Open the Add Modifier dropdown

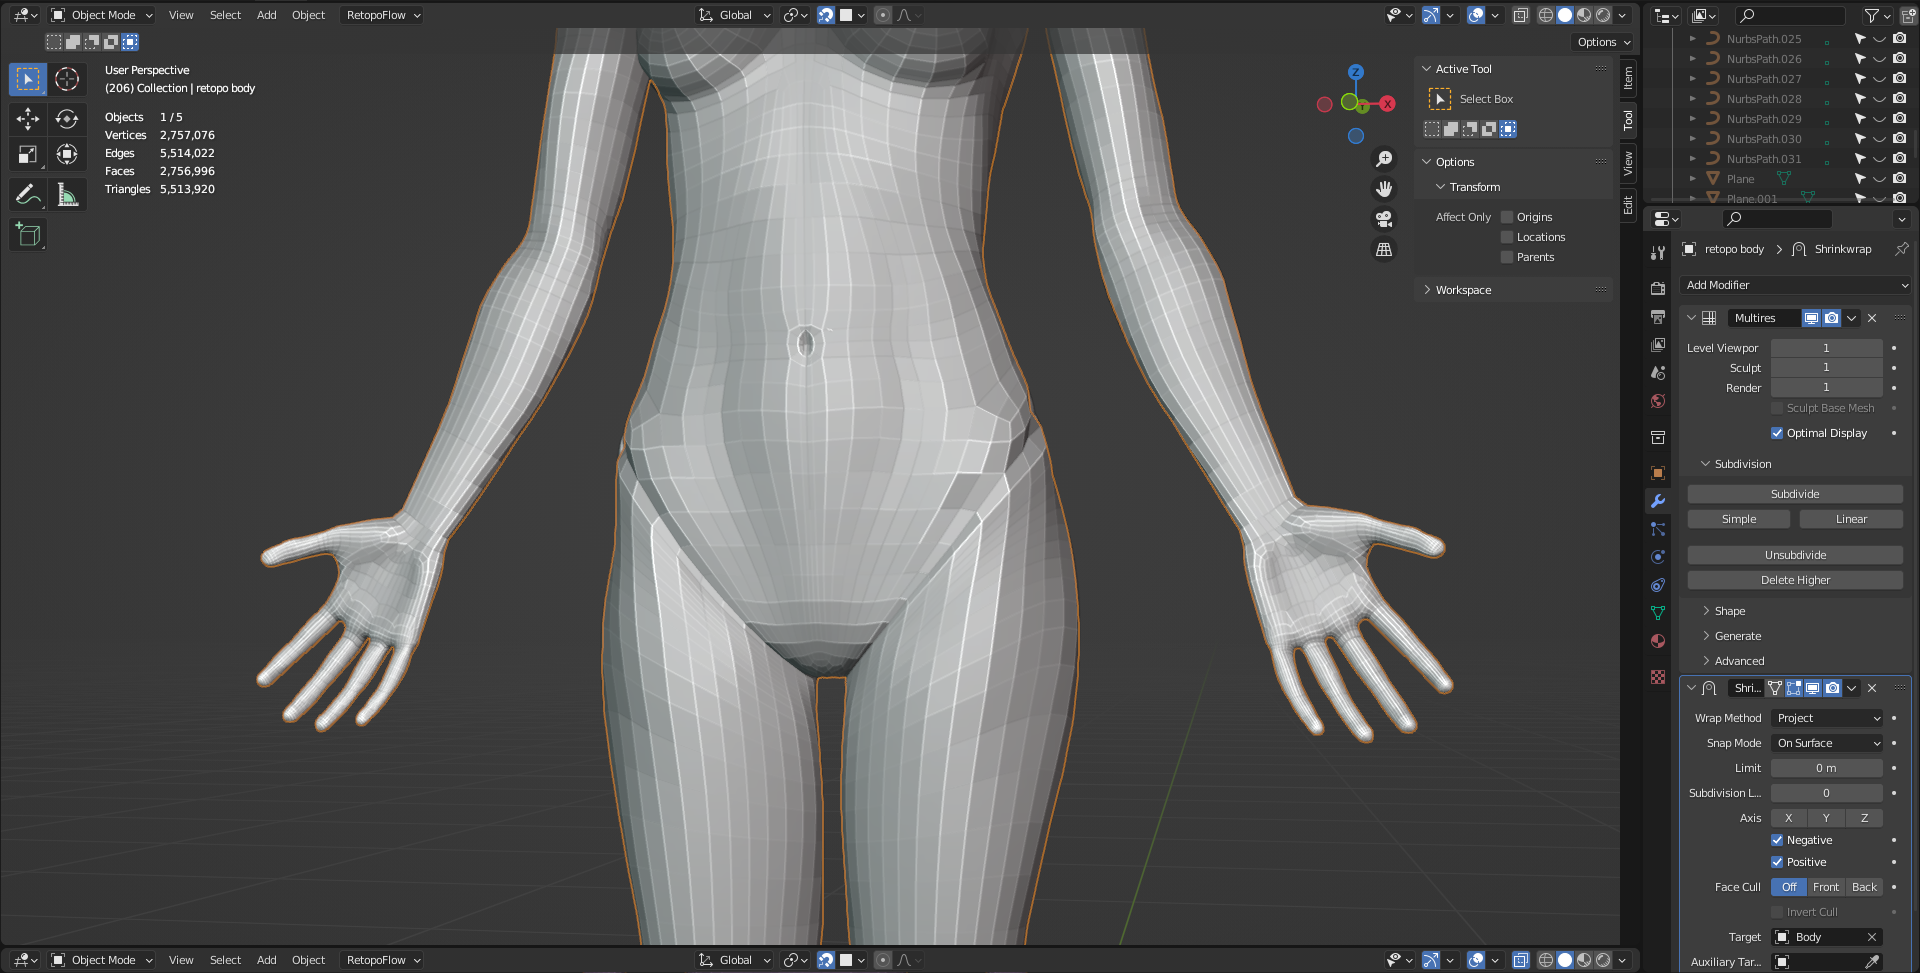pos(1795,285)
